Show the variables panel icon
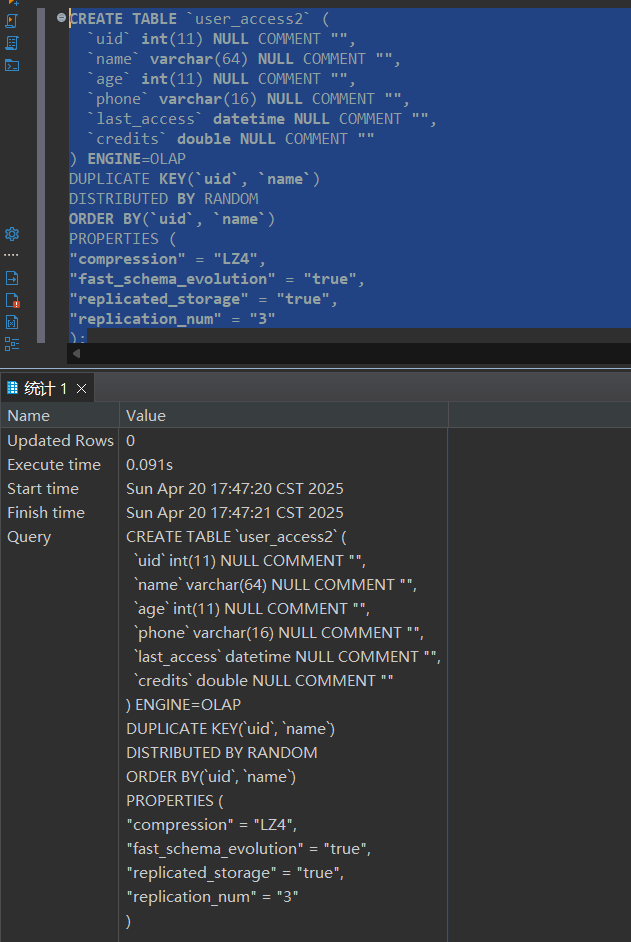This screenshot has height=942, width=631. point(12,322)
